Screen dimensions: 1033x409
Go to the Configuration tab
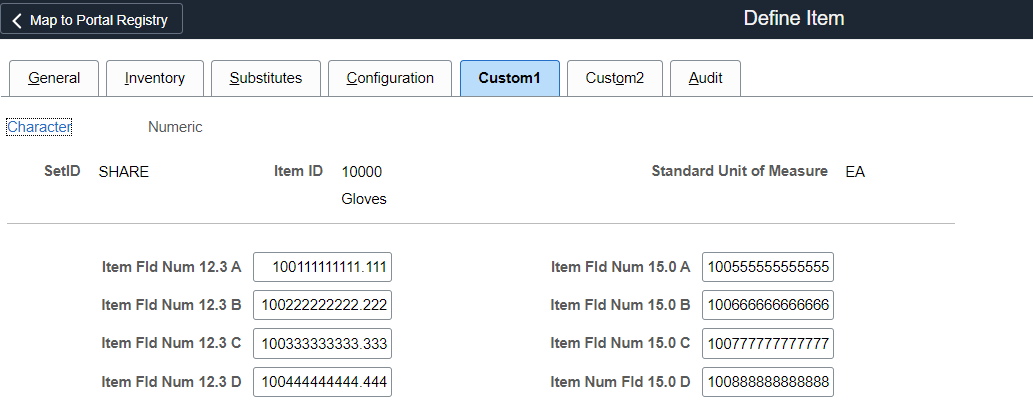coord(390,78)
